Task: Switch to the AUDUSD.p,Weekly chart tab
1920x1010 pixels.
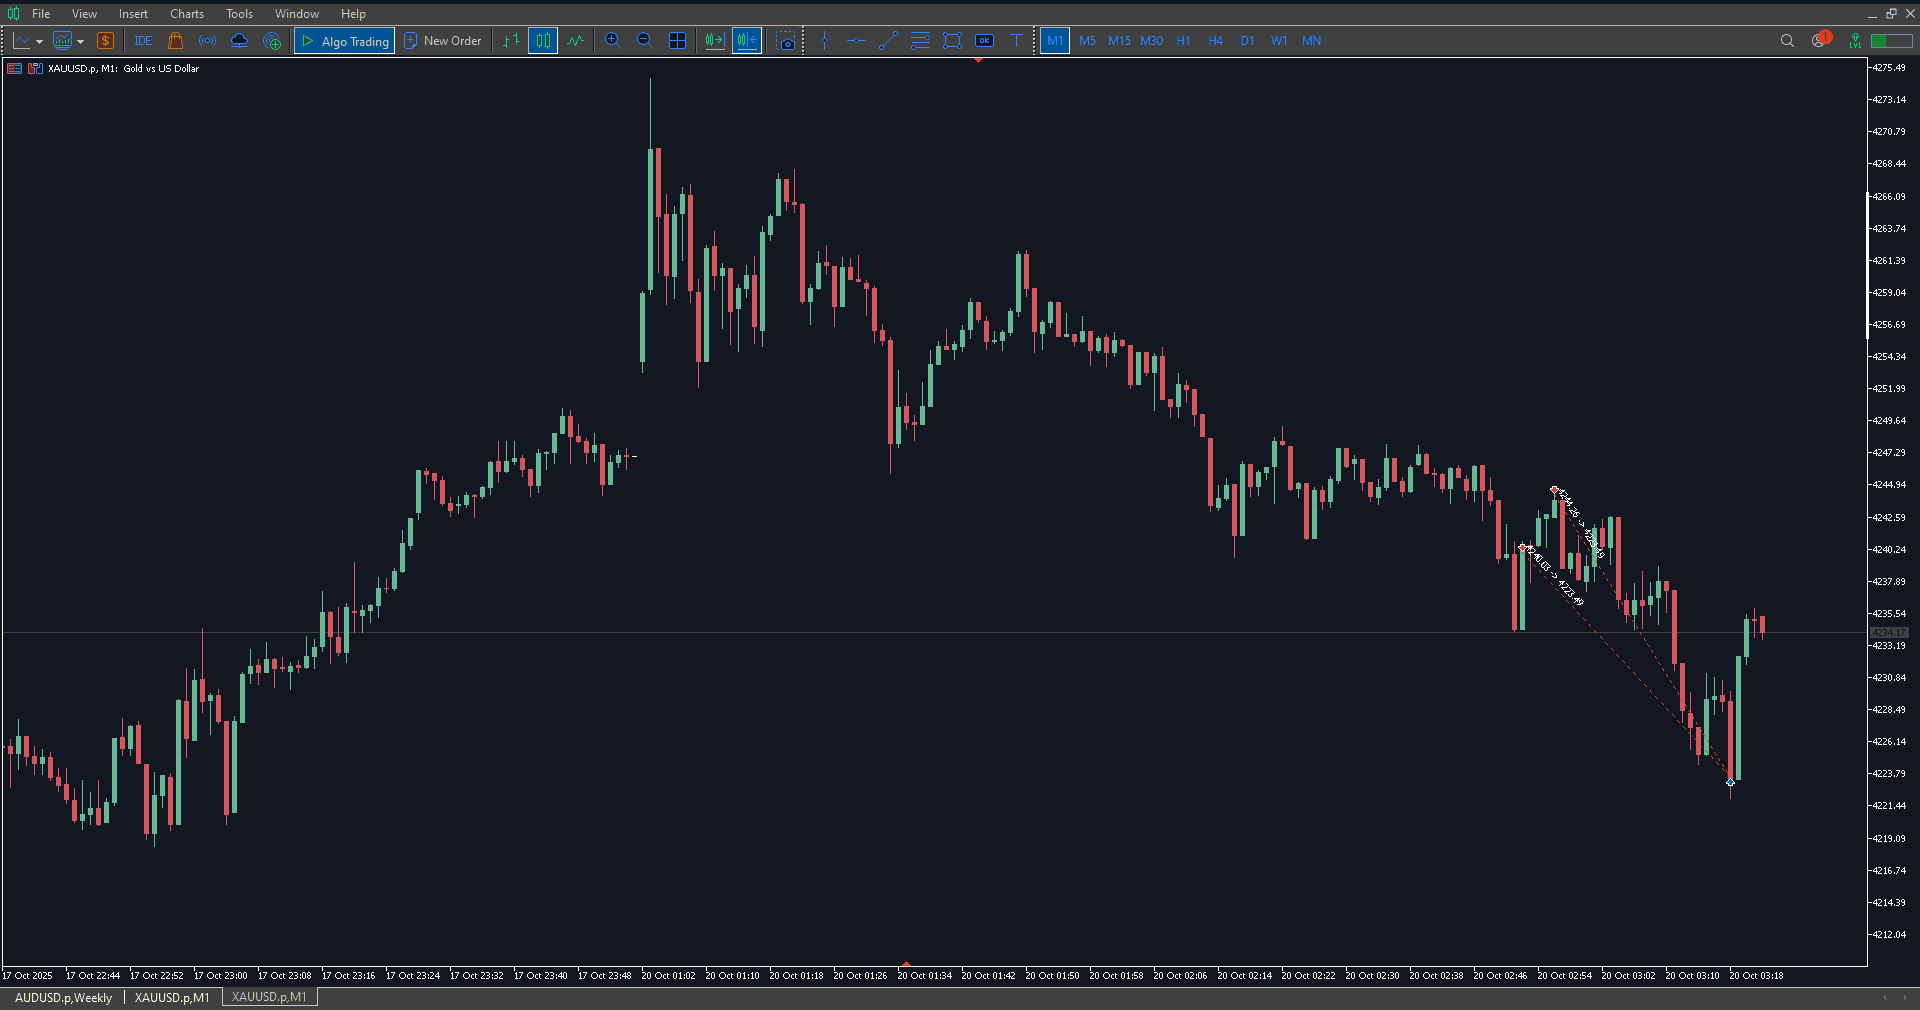Action: pyautogui.click(x=63, y=998)
